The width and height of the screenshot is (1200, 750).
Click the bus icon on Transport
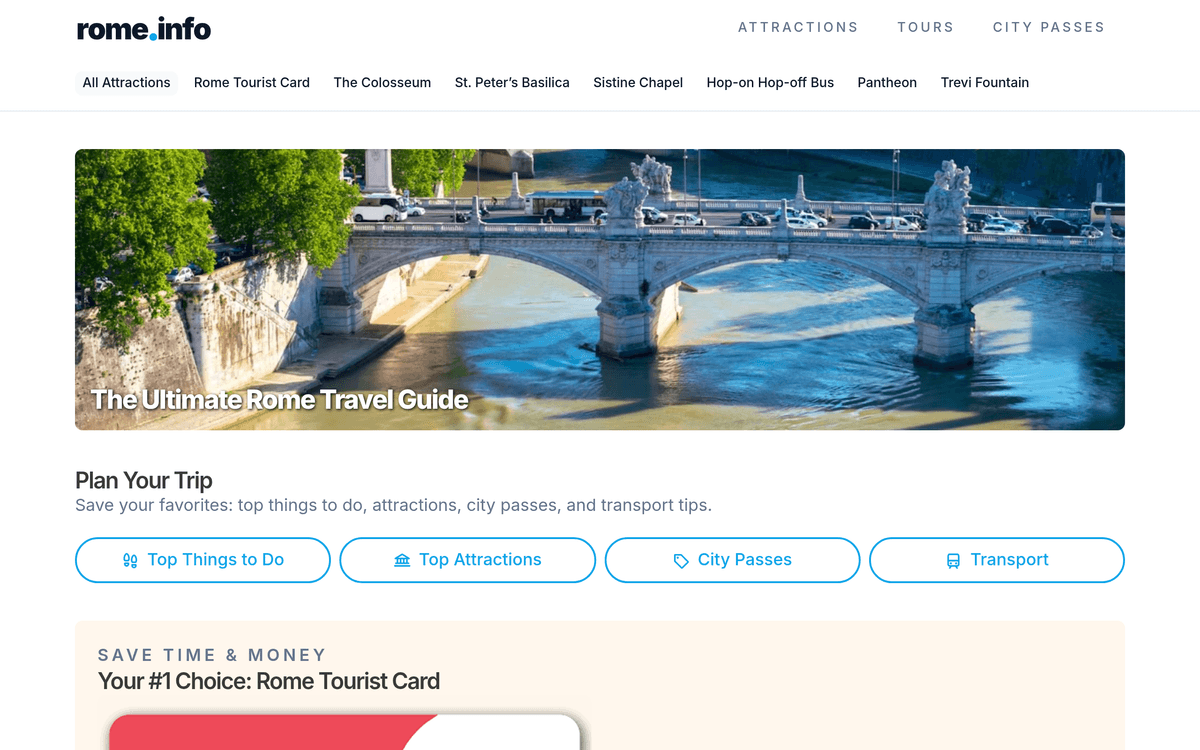tap(953, 560)
